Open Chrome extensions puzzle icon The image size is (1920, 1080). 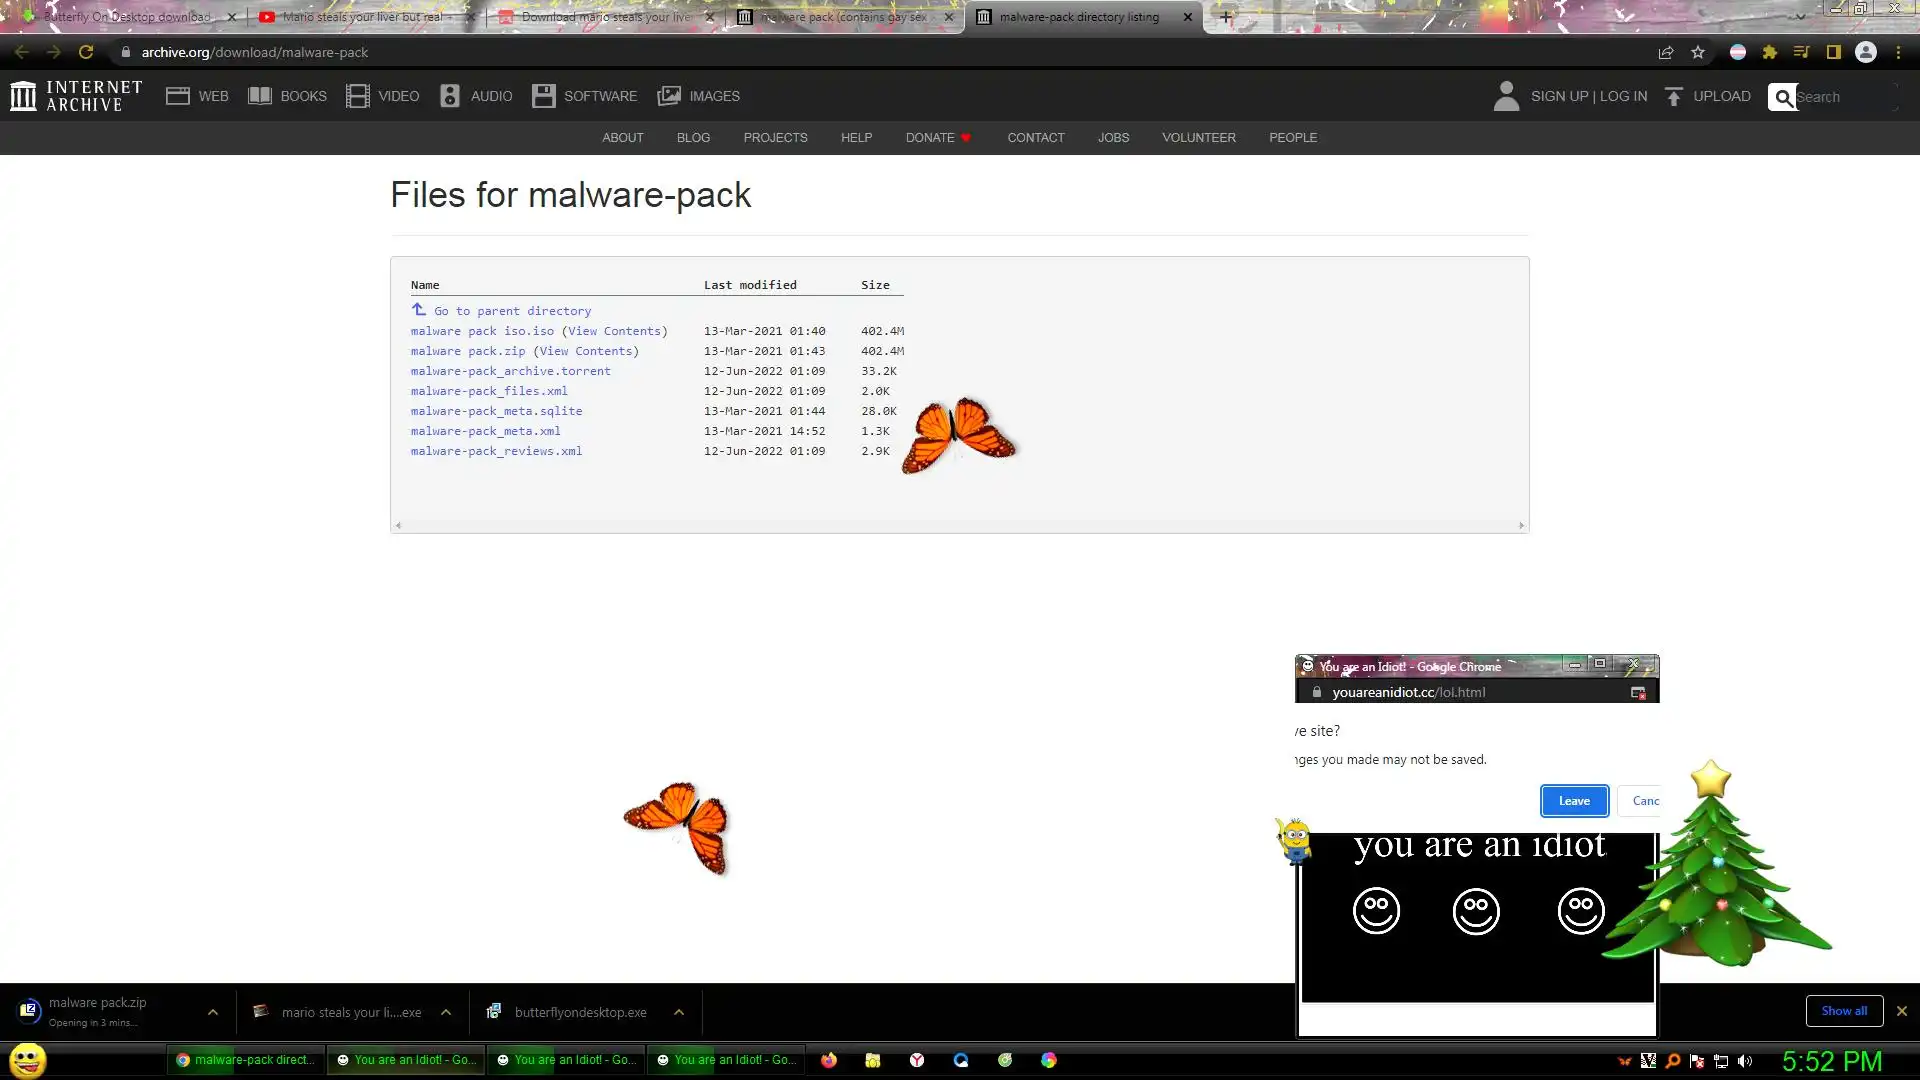(x=1769, y=52)
